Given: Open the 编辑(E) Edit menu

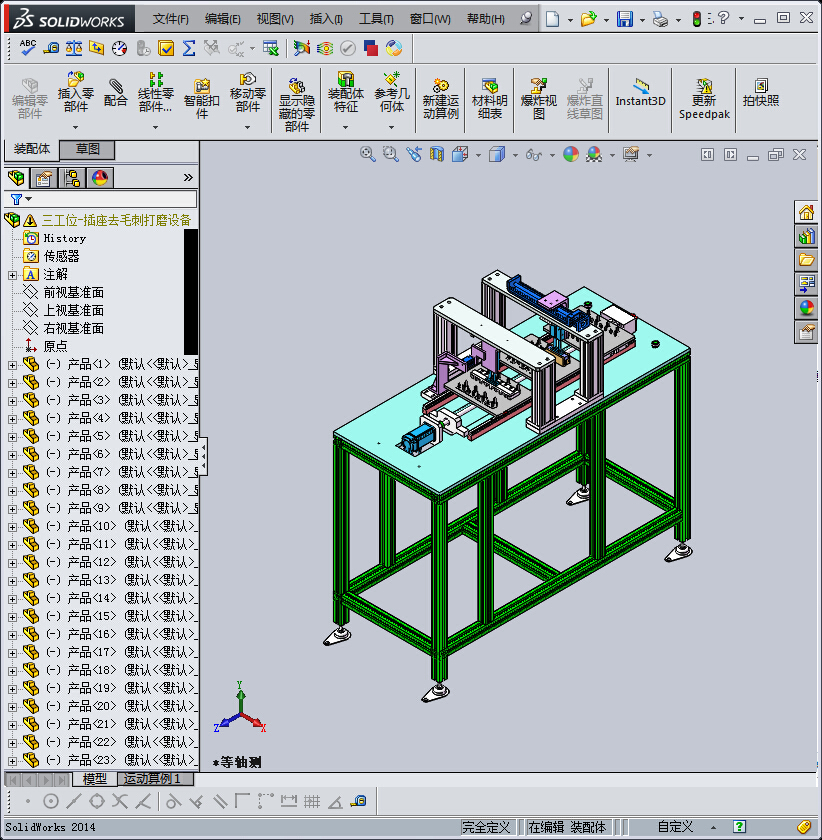Looking at the screenshot, I should tap(222, 19).
